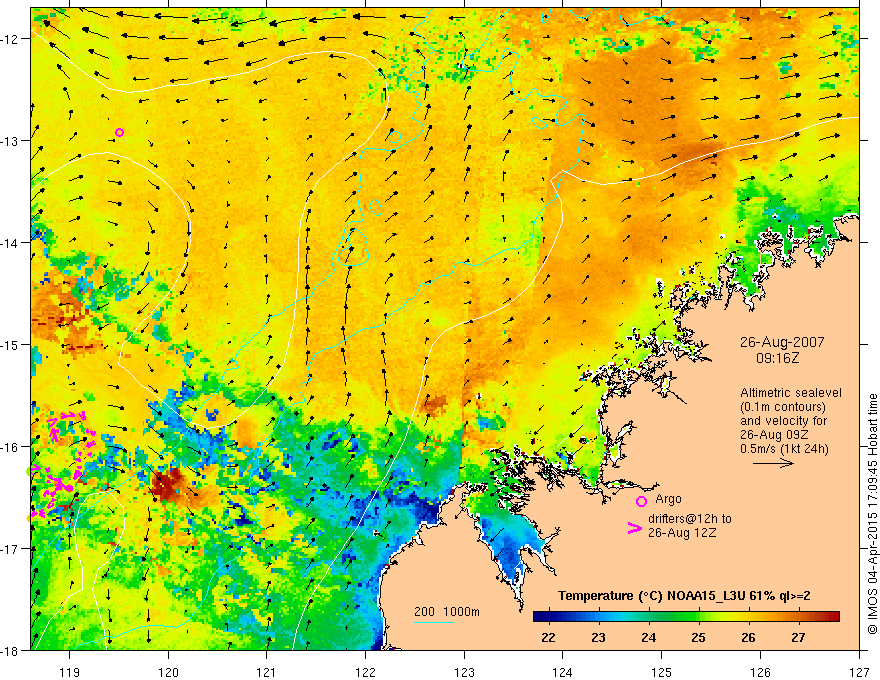Screen dimensions: 880x680
Task: Click the color bar label '27'
Action: pos(798,638)
